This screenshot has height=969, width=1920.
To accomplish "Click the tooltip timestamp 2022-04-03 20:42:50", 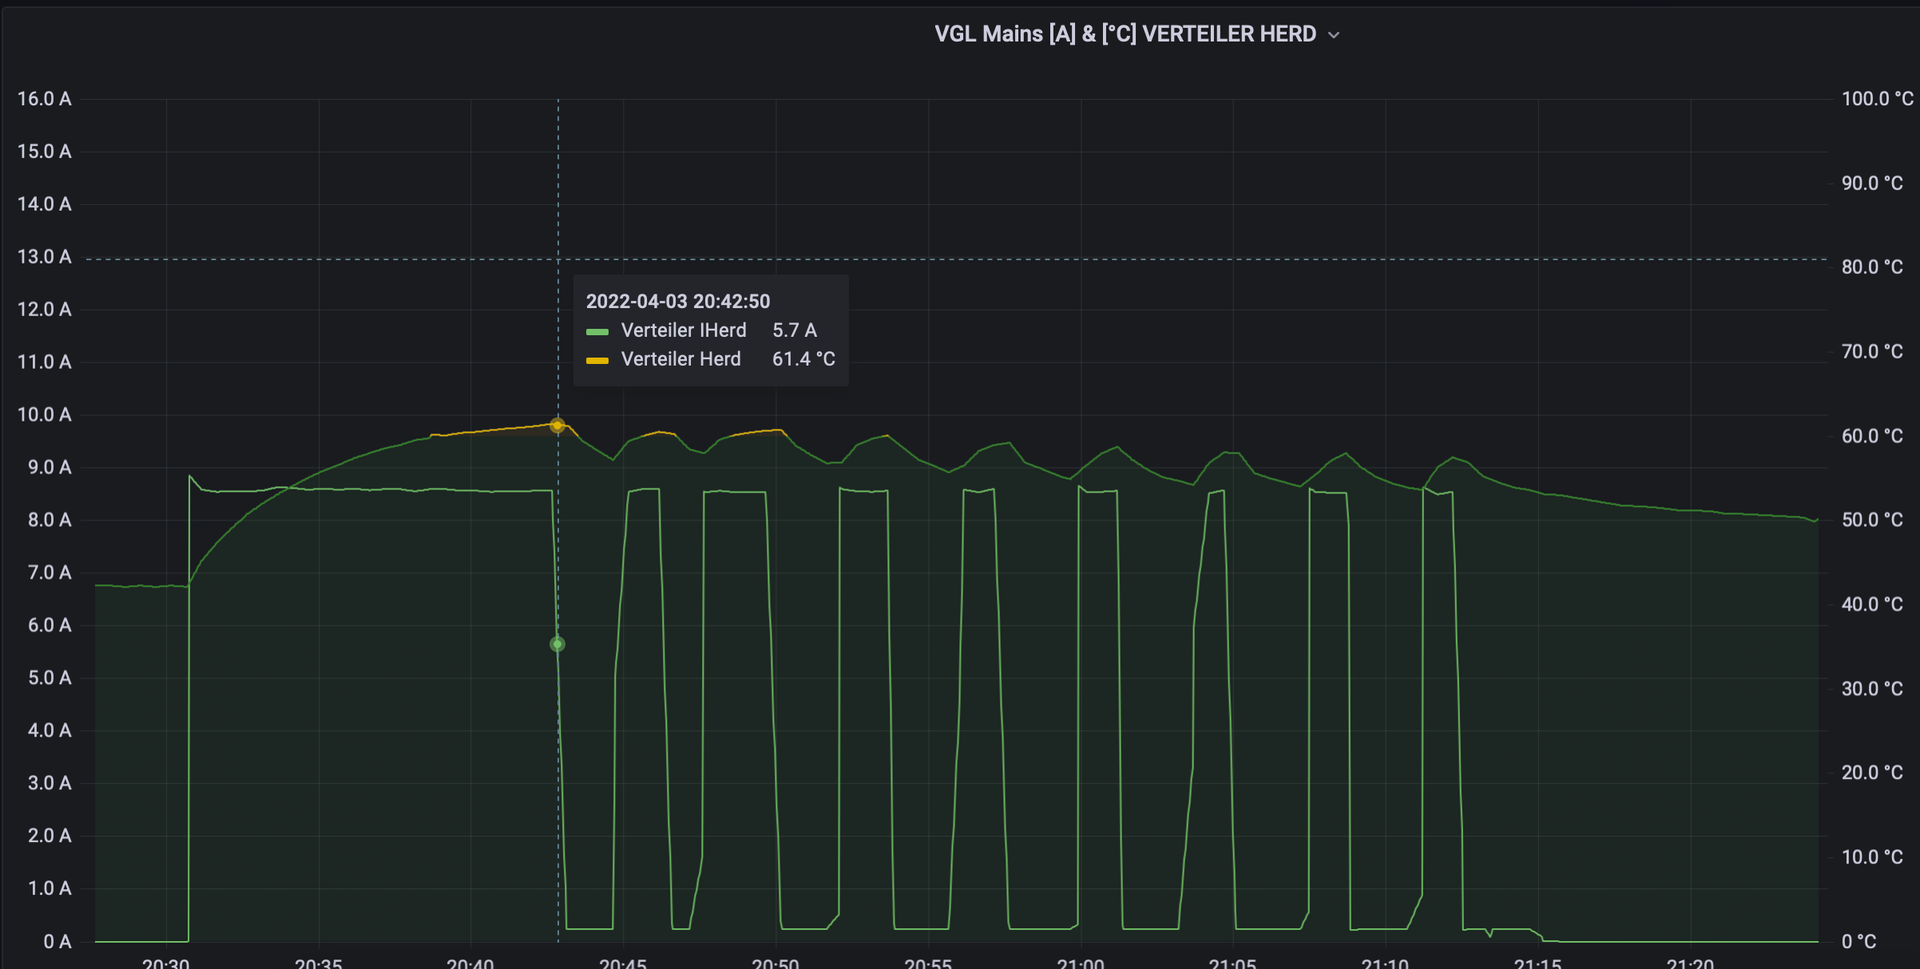I will click(x=677, y=301).
